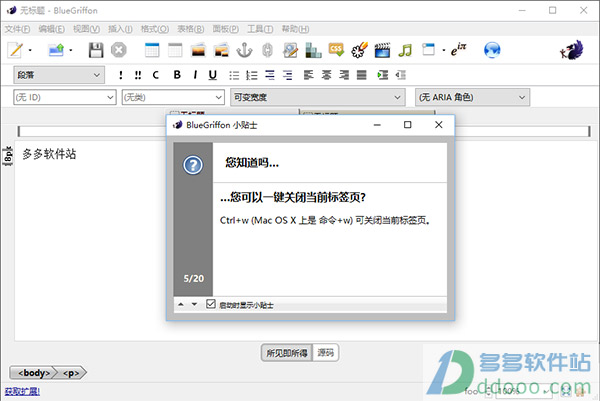Screen dimensions: 600x401
Task: Apply emphasis with single exclamation icon
Action: point(121,75)
